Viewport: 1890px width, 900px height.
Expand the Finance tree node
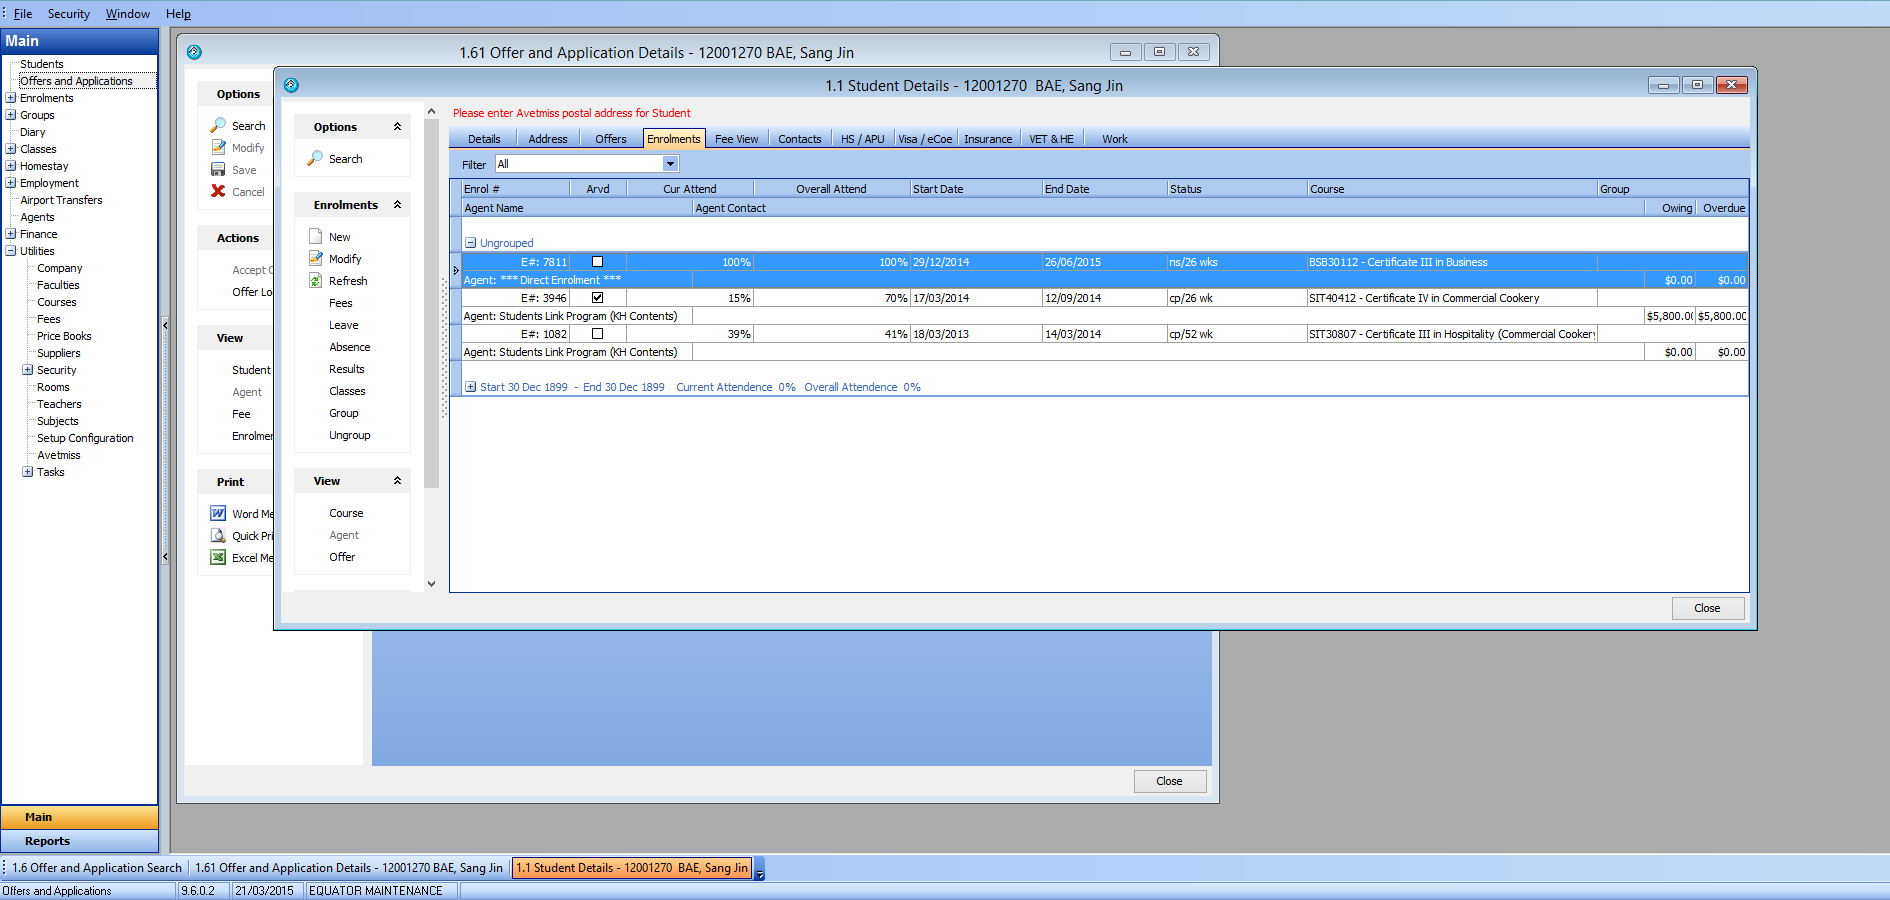click(11, 234)
